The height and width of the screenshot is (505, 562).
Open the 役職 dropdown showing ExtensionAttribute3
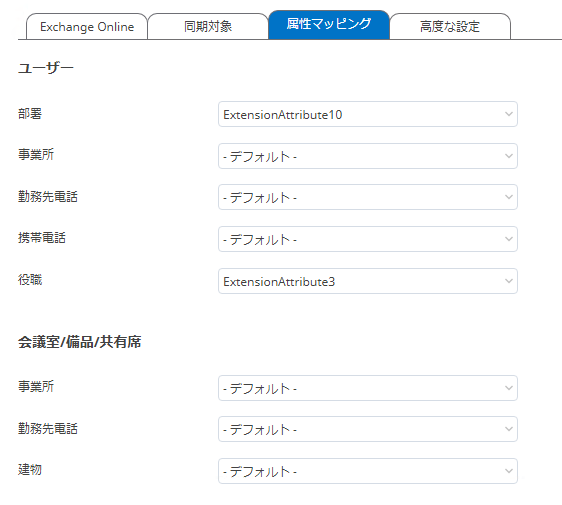[368, 281]
